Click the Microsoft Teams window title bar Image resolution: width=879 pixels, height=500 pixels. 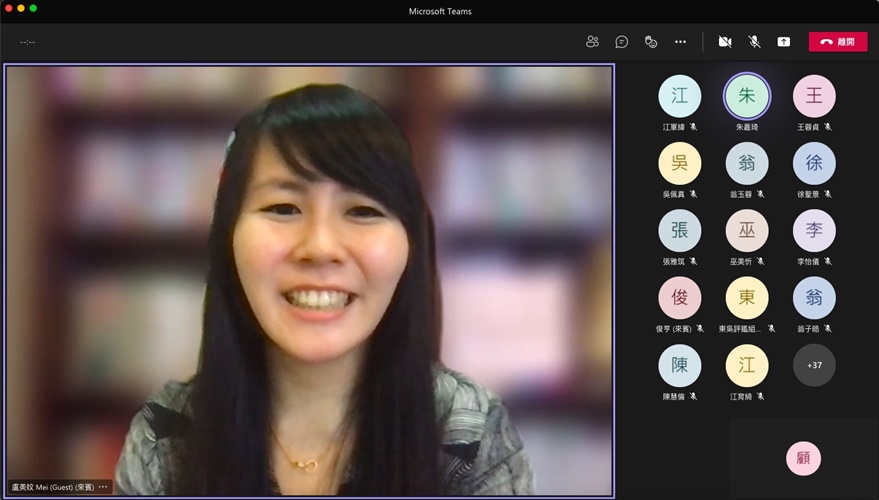click(x=440, y=11)
